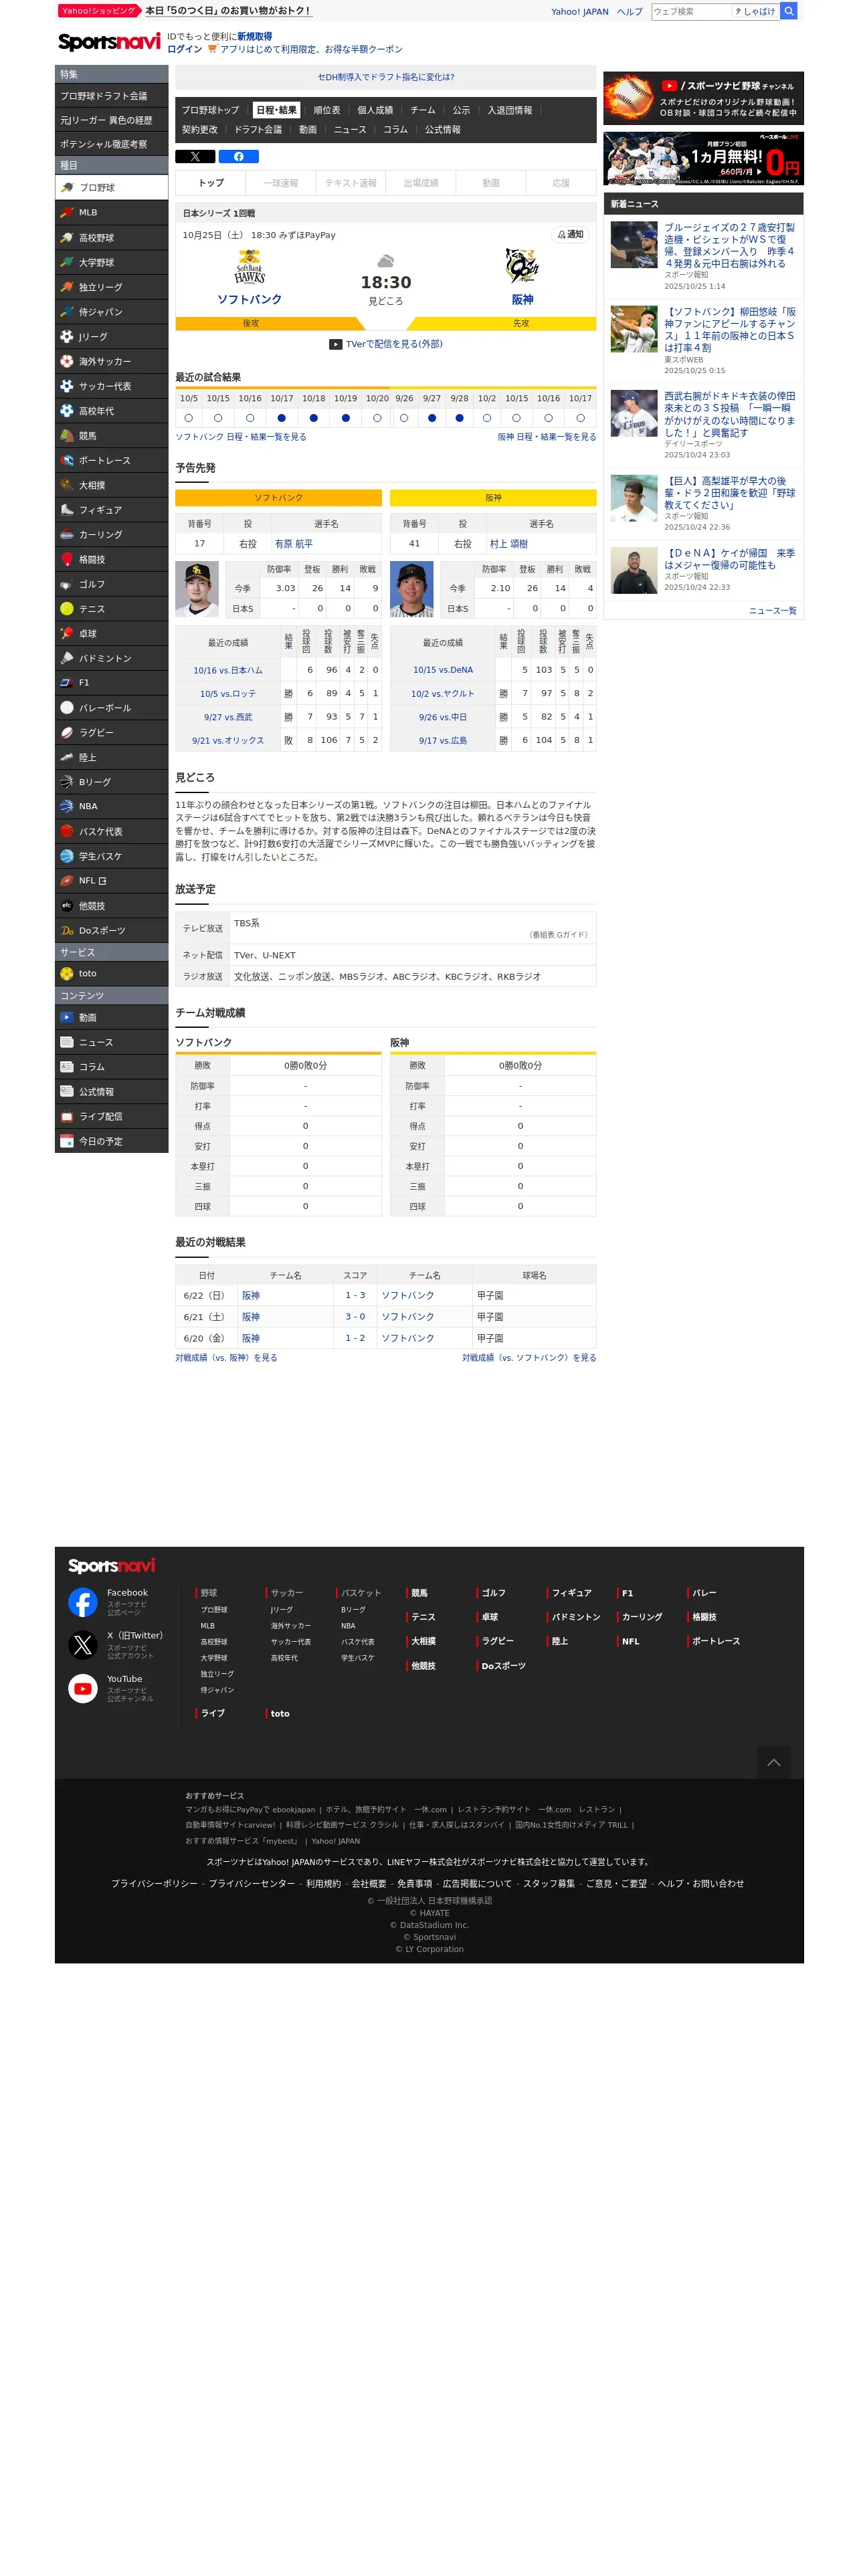859x2576 pixels.
Task: Click the search magnifier button
Action: coord(788,11)
